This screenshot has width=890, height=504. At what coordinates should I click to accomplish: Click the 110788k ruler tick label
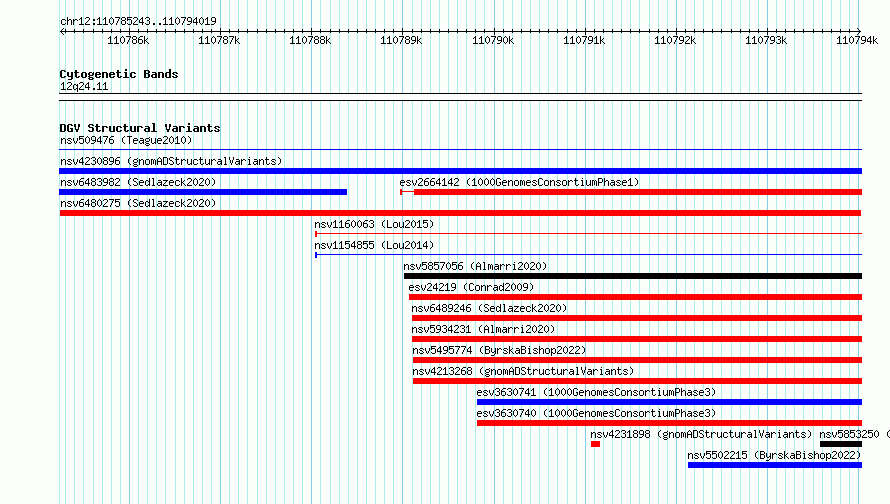tap(309, 40)
